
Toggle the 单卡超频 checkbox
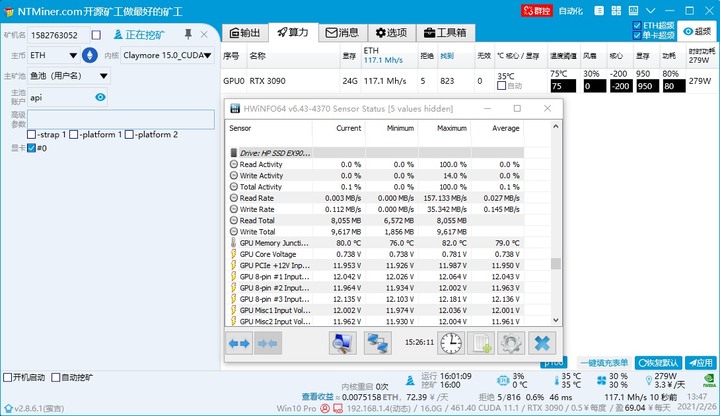[x=637, y=35]
